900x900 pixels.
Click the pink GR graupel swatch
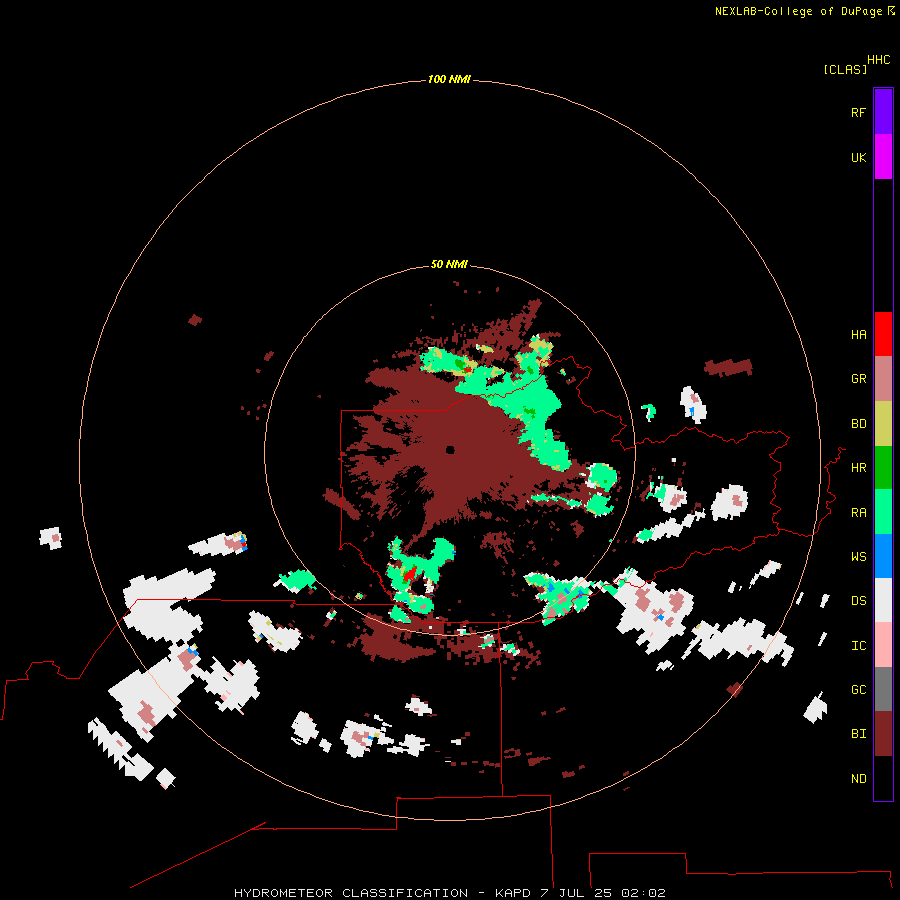click(883, 379)
